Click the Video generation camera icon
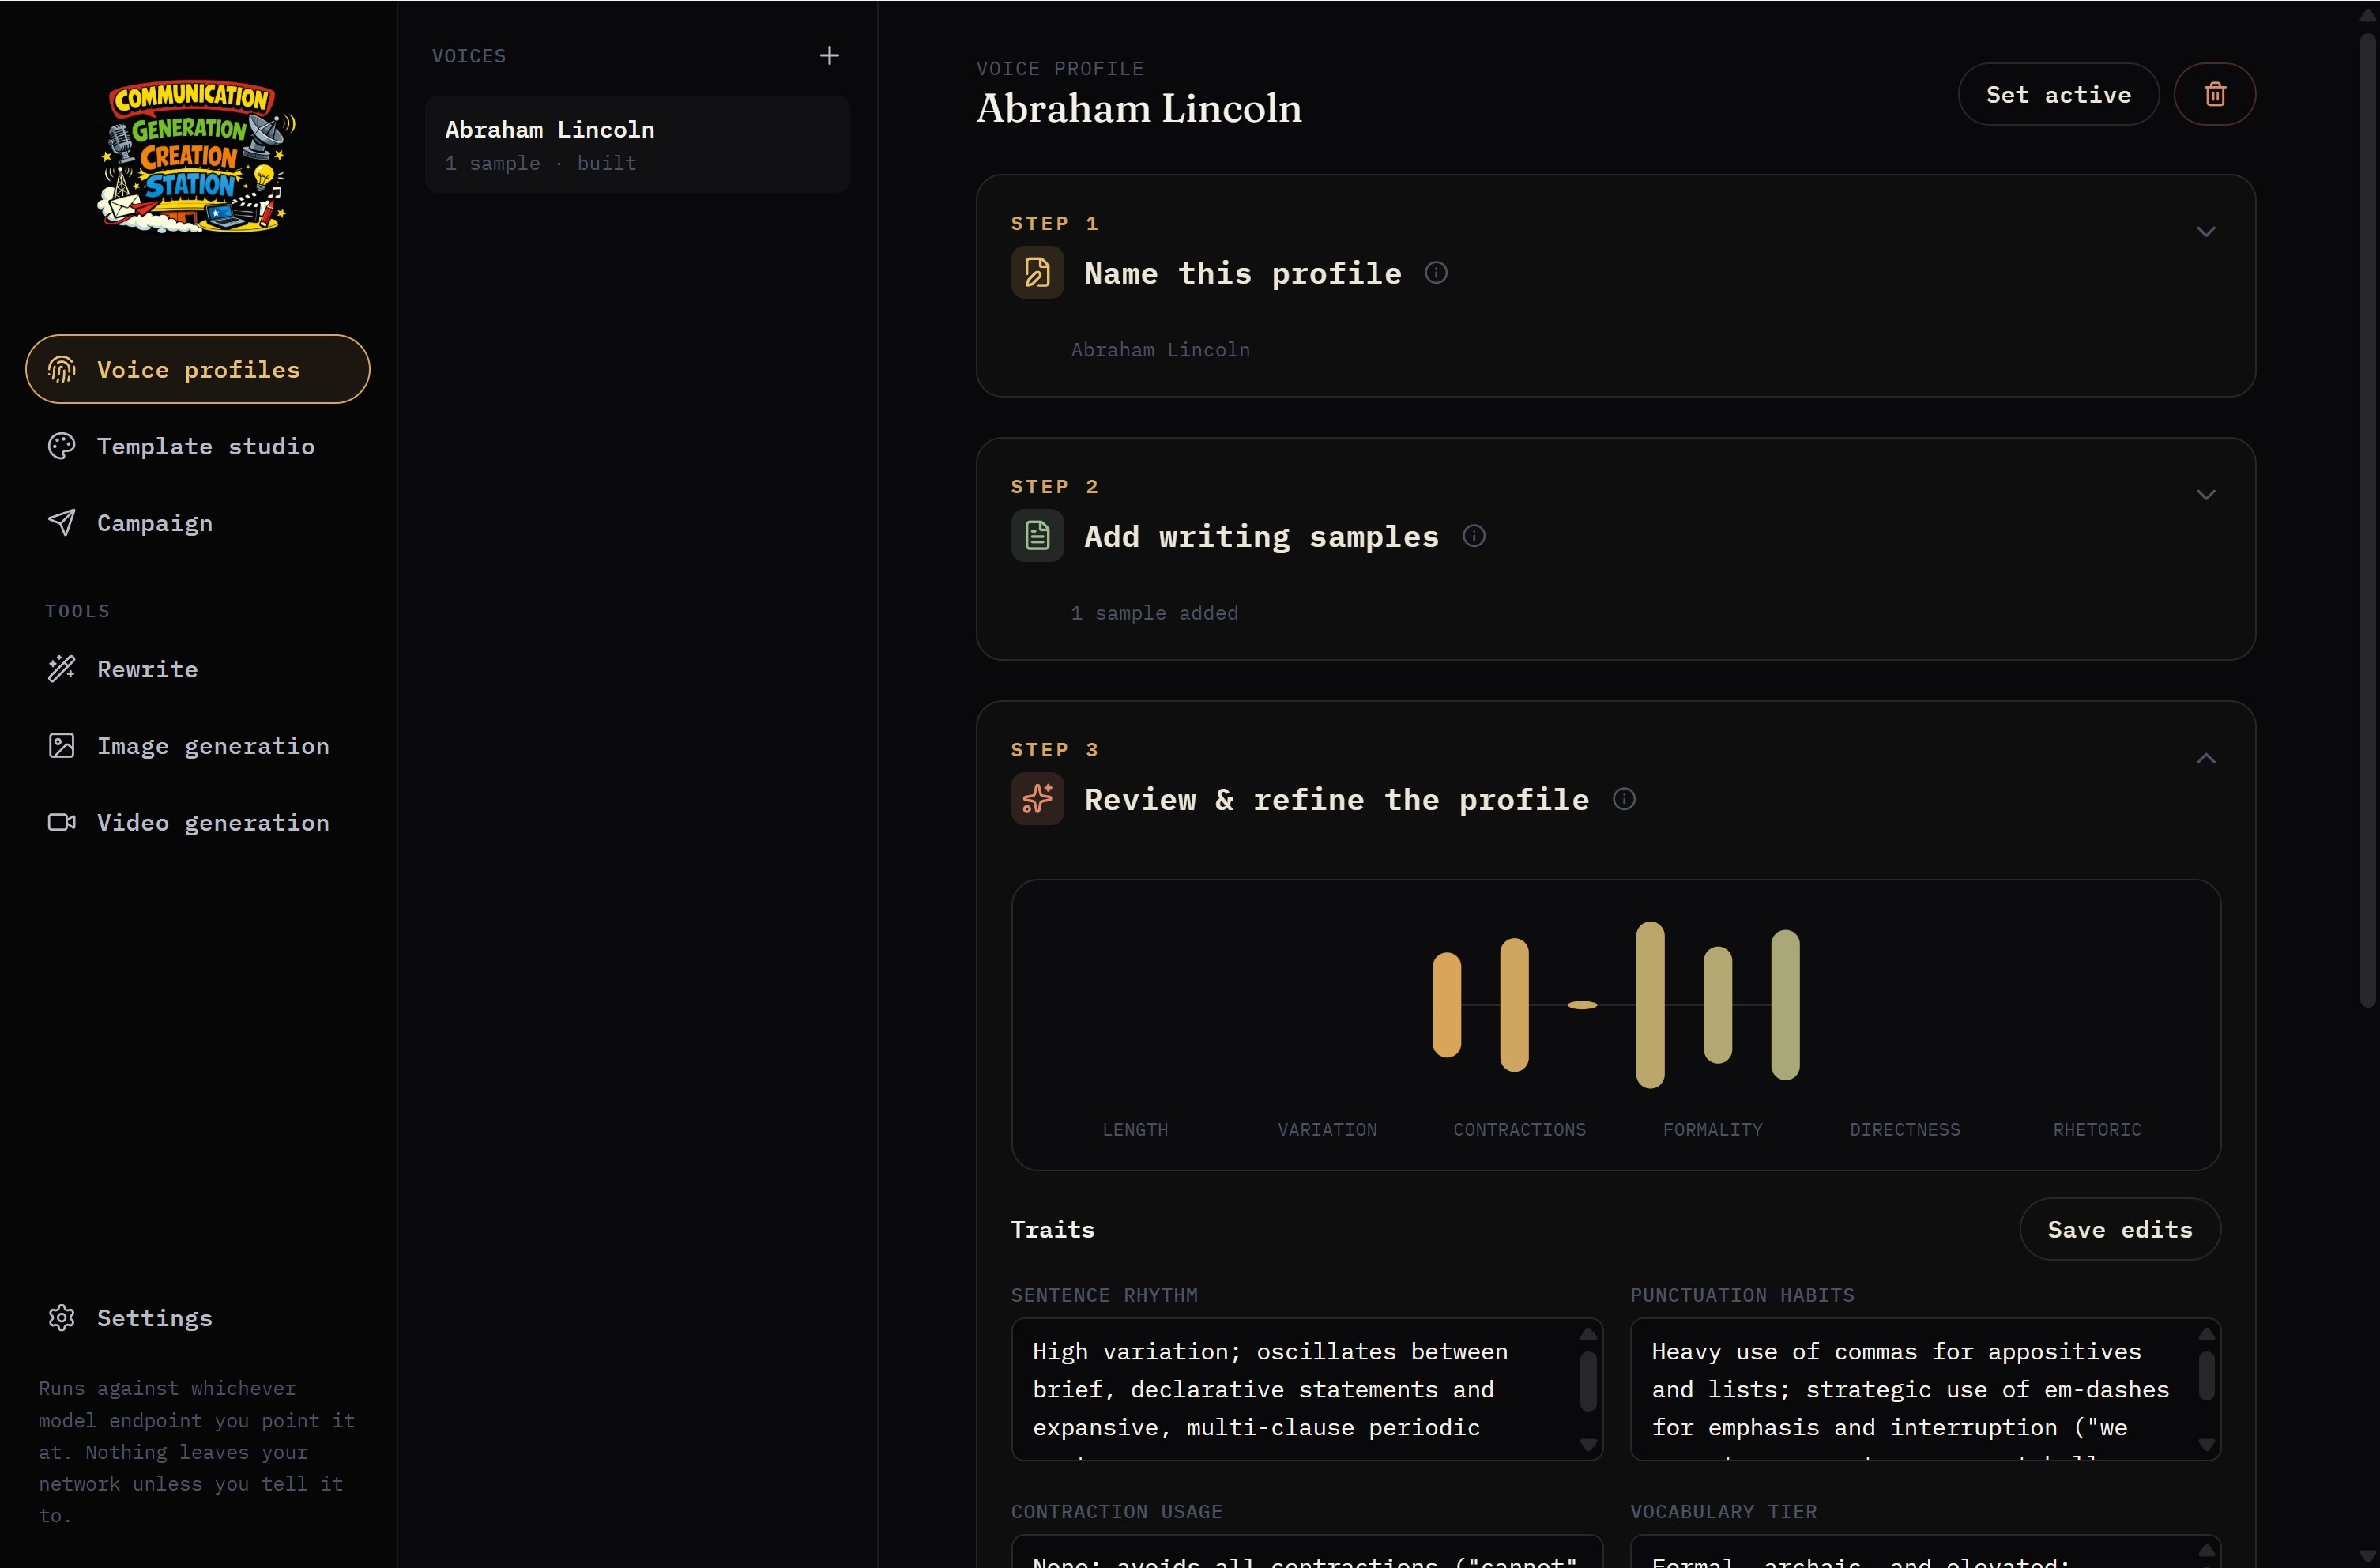The height and width of the screenshot is (1568, 2380). [62, 822]
